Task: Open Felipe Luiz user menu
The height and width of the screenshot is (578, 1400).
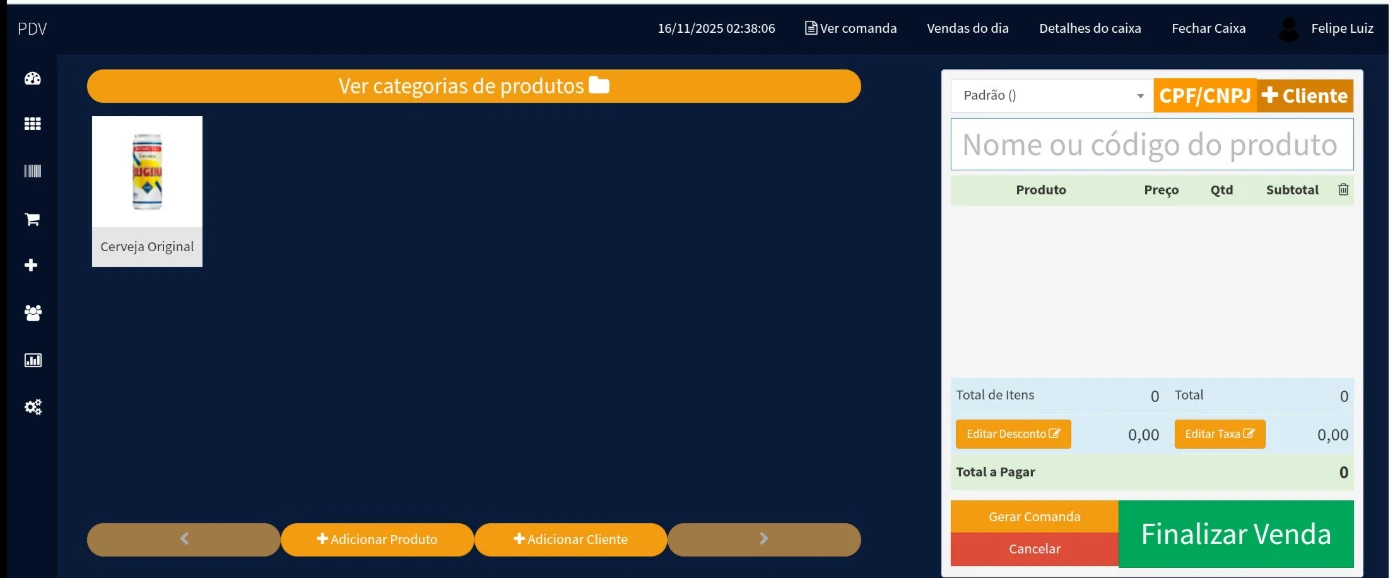Action: point(1326,29)
